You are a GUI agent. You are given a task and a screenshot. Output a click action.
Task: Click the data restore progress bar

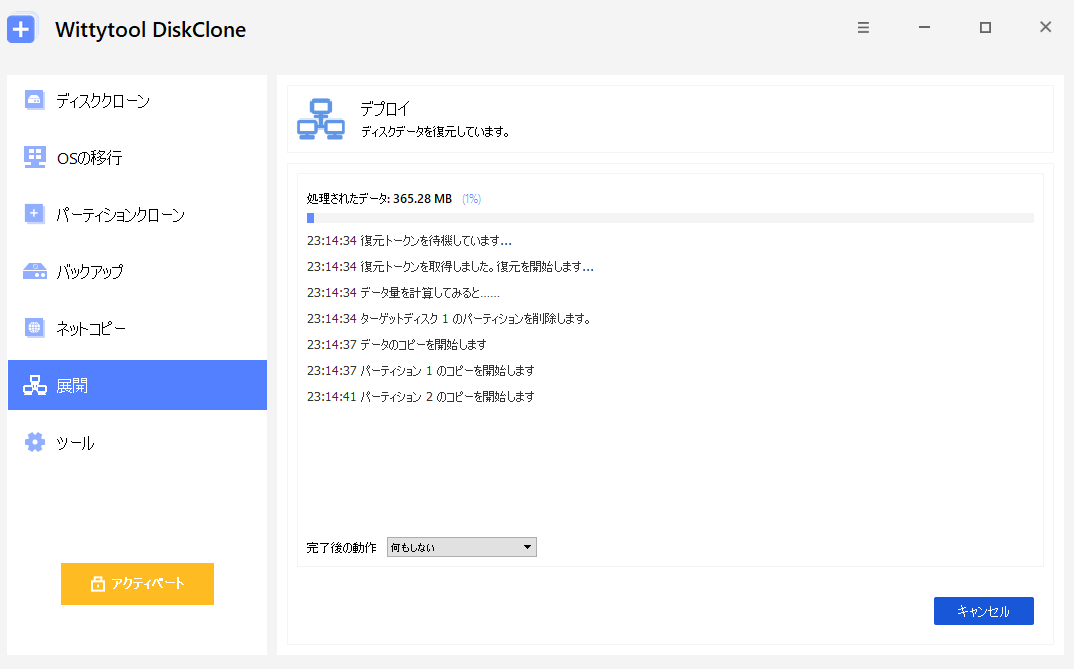coord(670,218)
